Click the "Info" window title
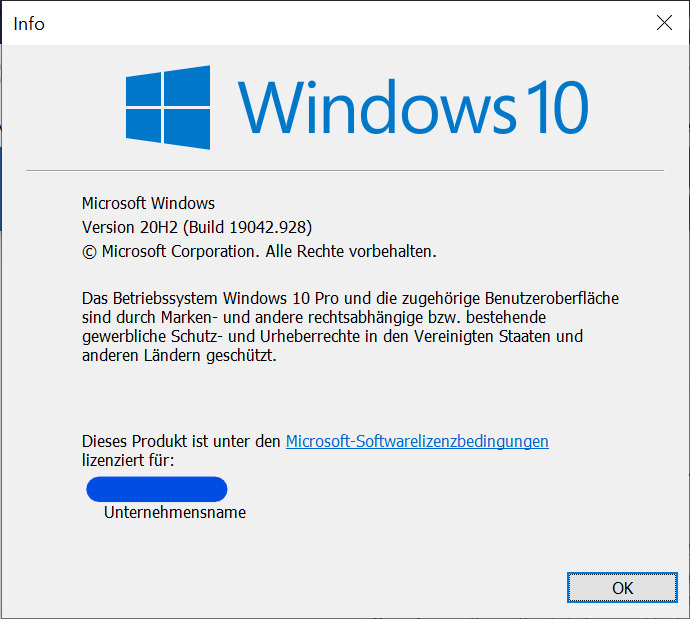This screenshot has height=619, width=690. [29, 24]
